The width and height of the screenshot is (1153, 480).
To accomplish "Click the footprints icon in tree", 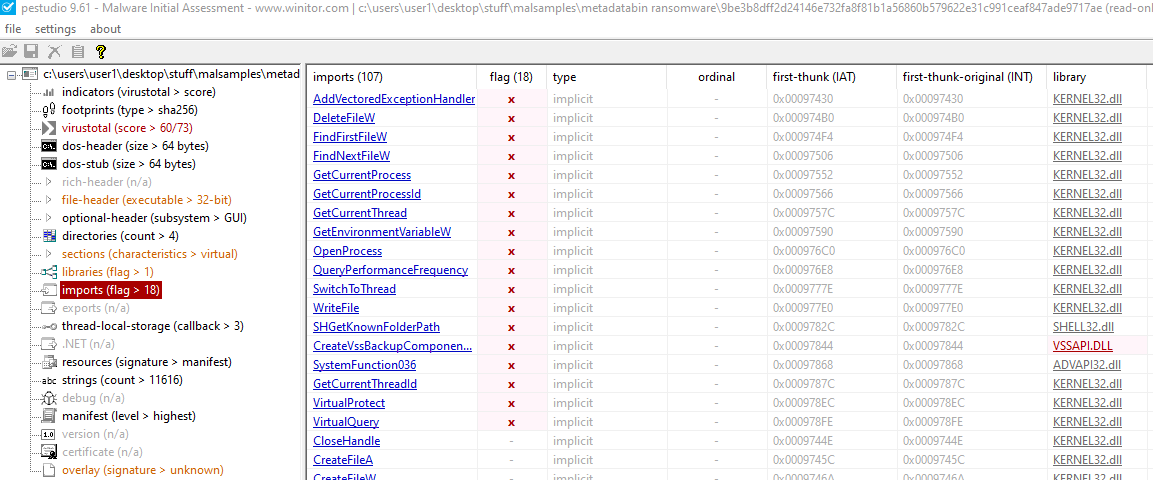I will click(x=49, y=110).
